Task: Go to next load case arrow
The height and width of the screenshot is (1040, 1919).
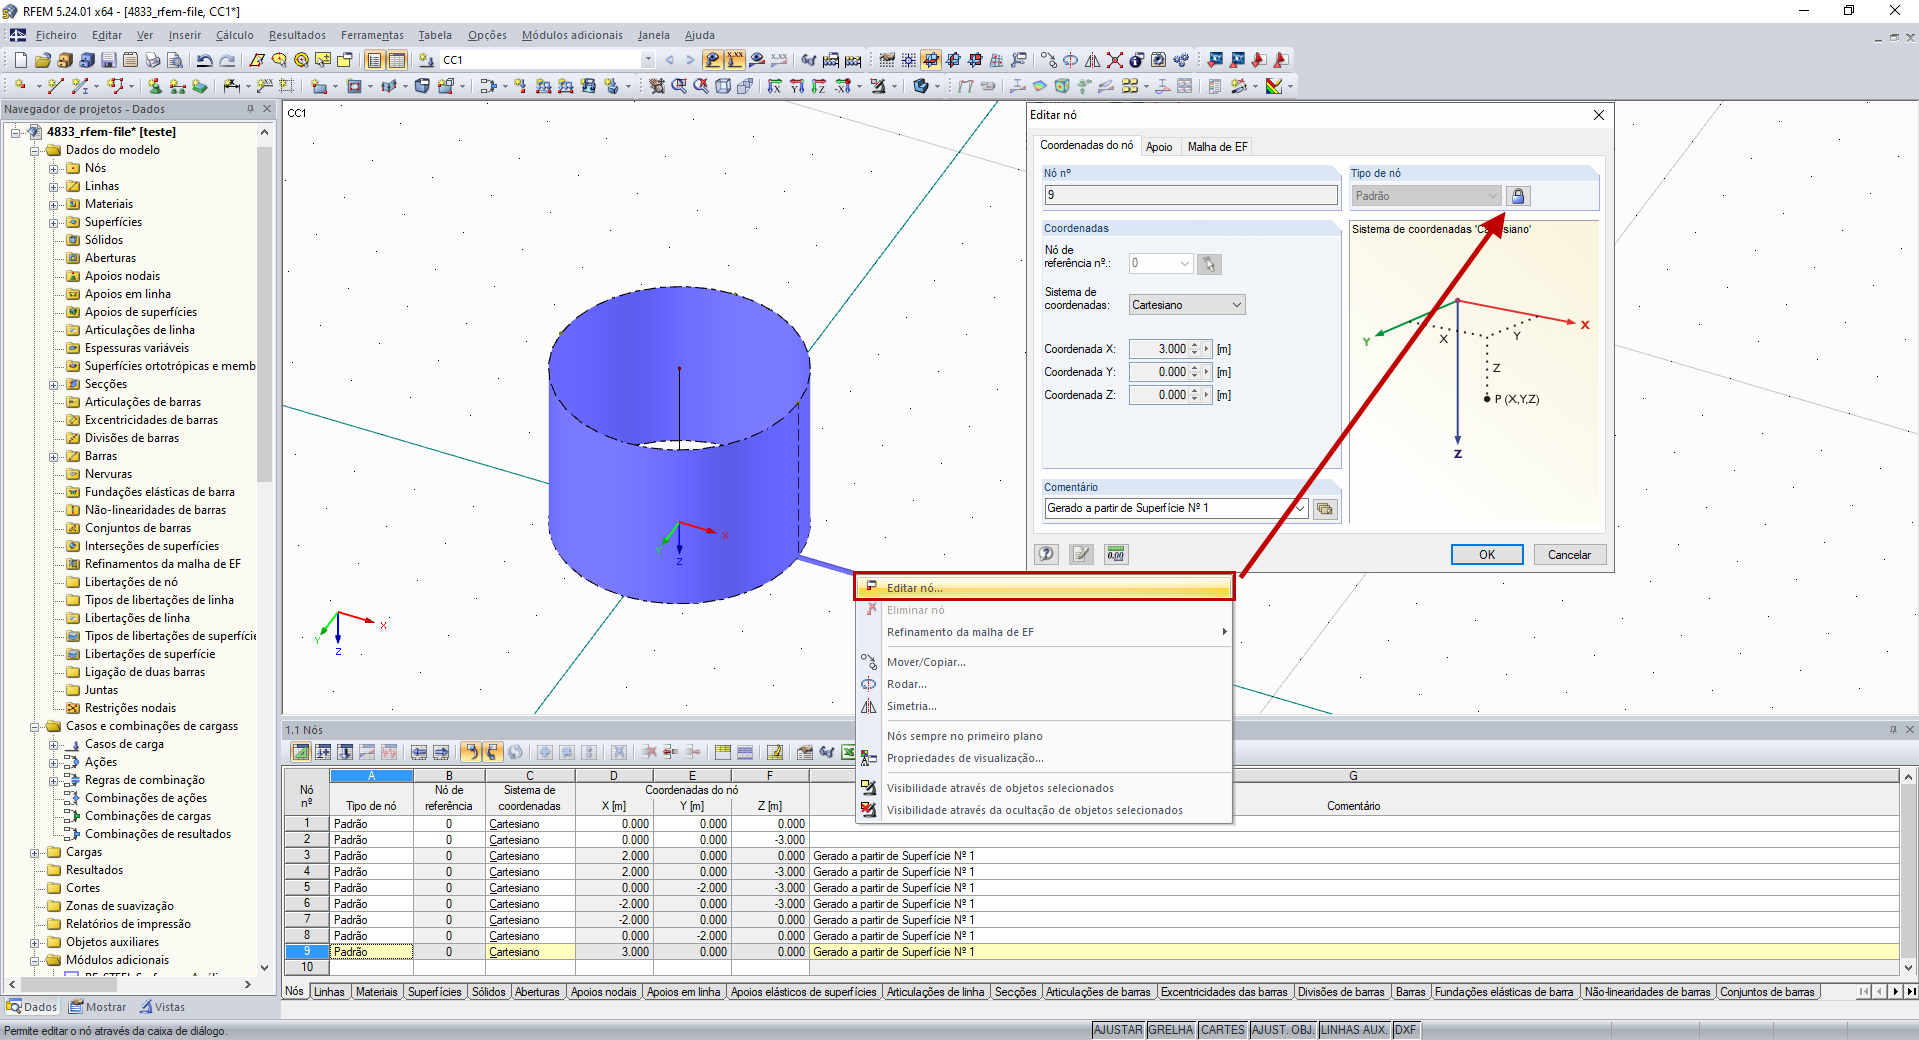Action: (x=690, y=60)
